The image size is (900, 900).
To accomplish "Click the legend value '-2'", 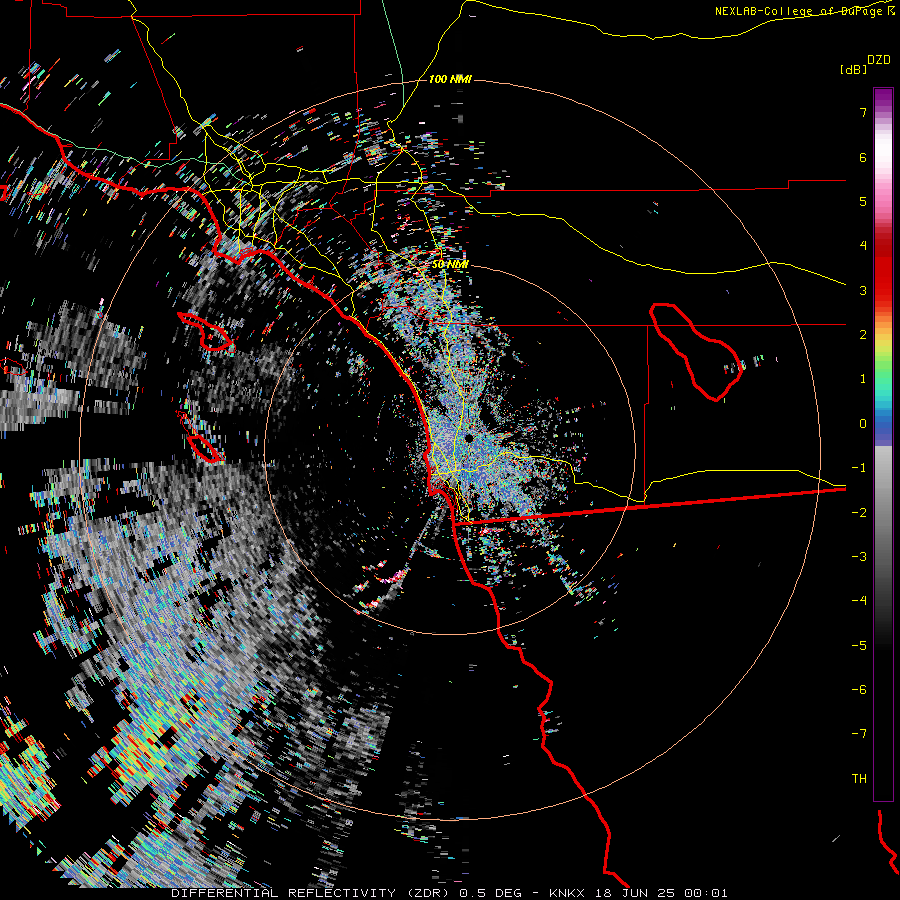I will pos(859,512).
